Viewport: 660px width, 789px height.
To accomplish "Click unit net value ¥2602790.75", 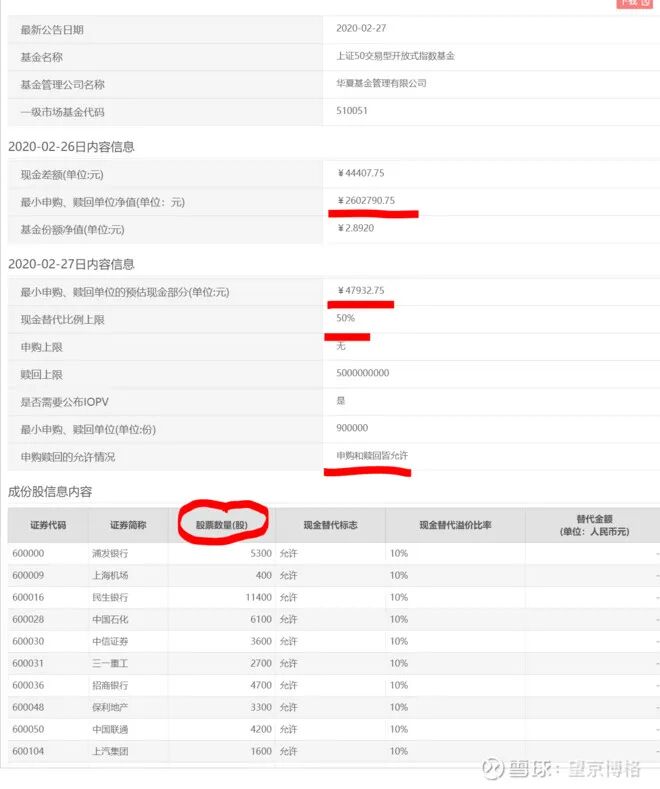I will 366,200.
